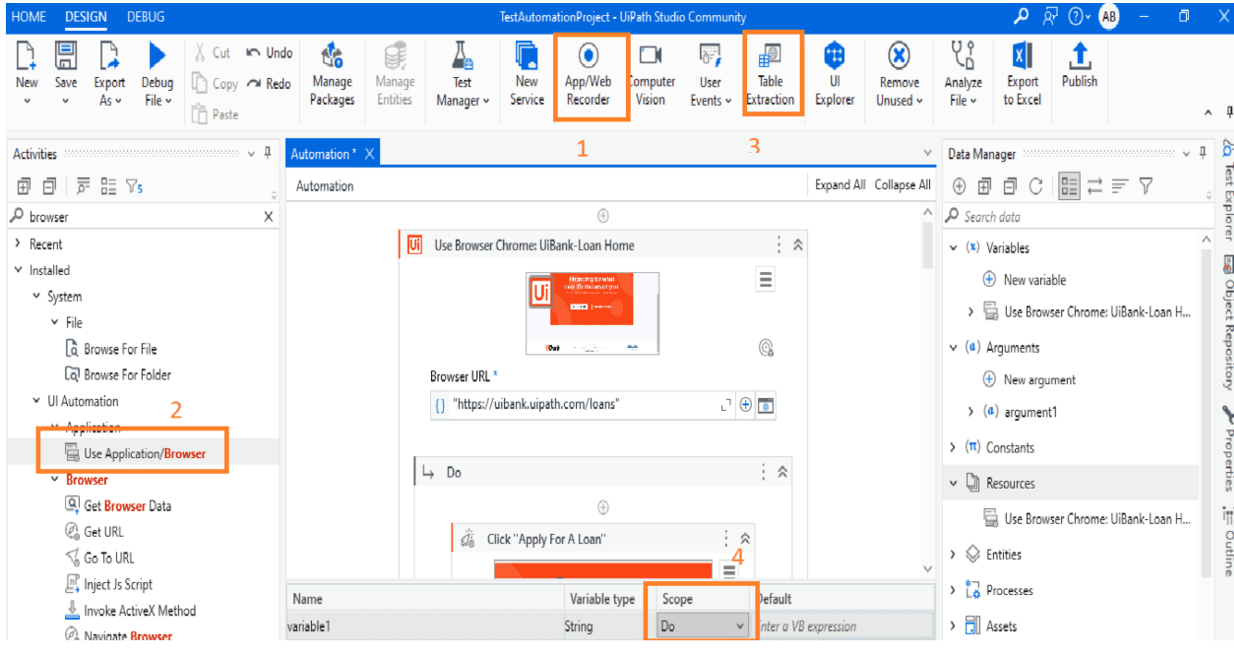The height and width of the screenshot is (660, 1234).
Task: Redo the last undone change
Action: [x=269, y=84]
